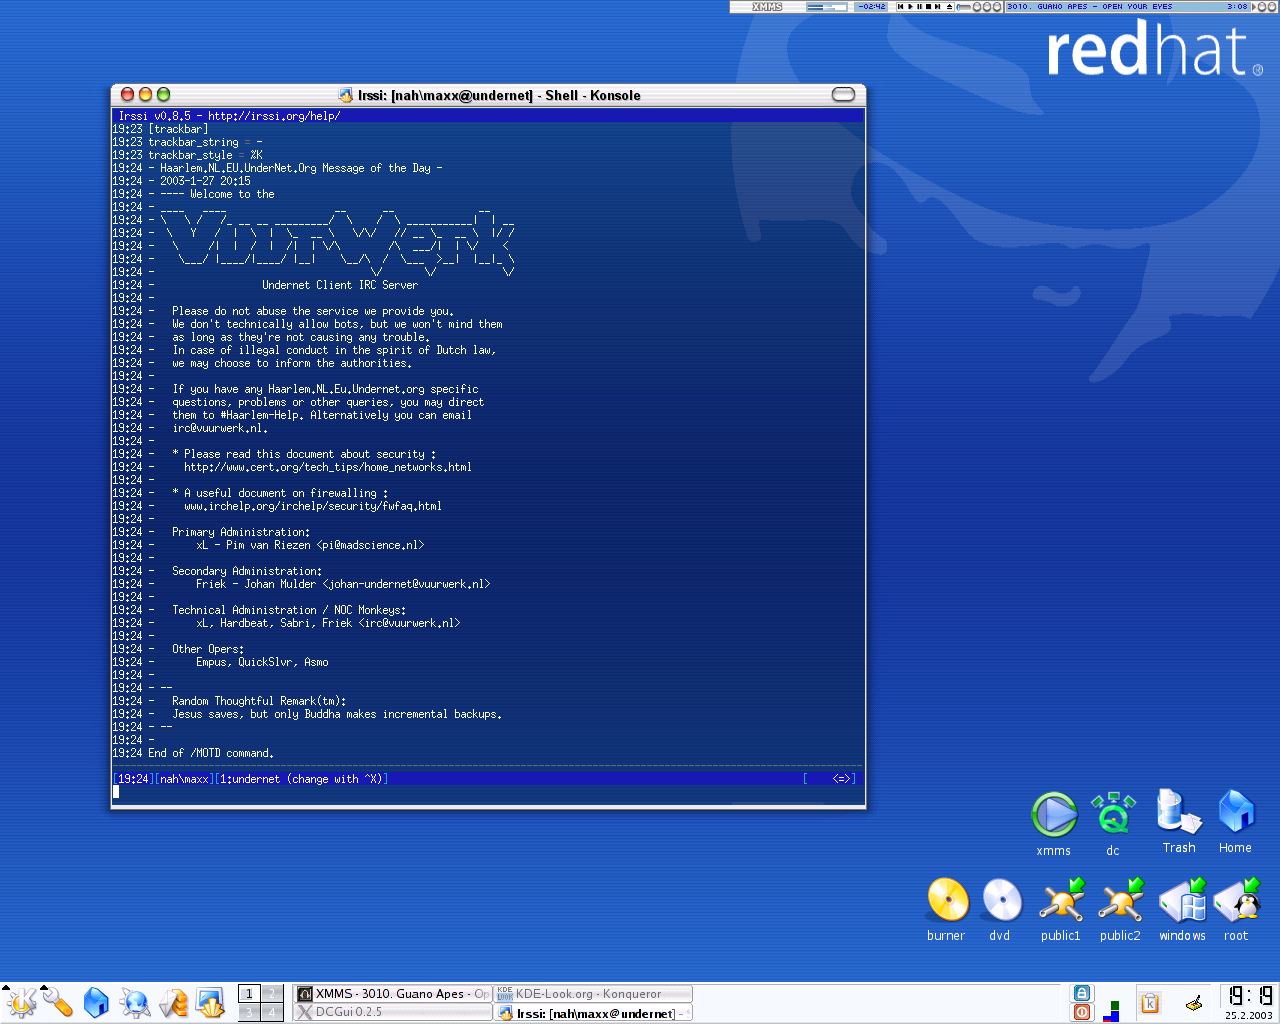This screenshot has height=1024, width=1280.
Task: Switch to DCGui 0.2.5 taskbar entry
Action: 393,1012
